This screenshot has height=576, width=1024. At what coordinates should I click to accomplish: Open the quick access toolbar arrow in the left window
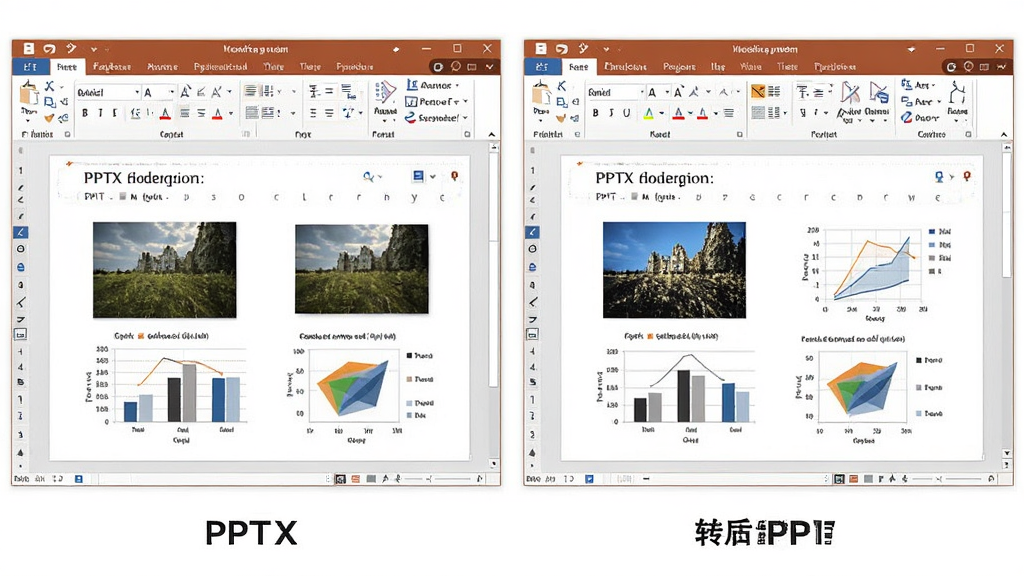coord(94,49)
